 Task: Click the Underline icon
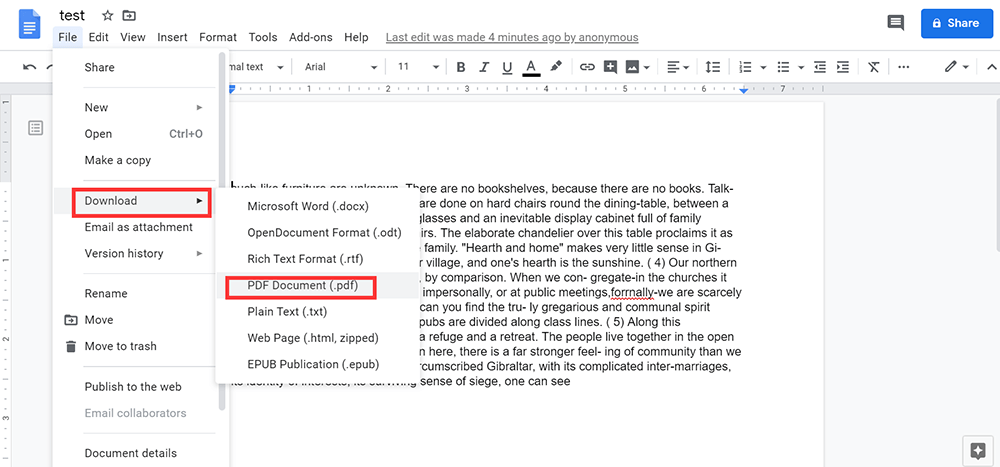[507, 67]
